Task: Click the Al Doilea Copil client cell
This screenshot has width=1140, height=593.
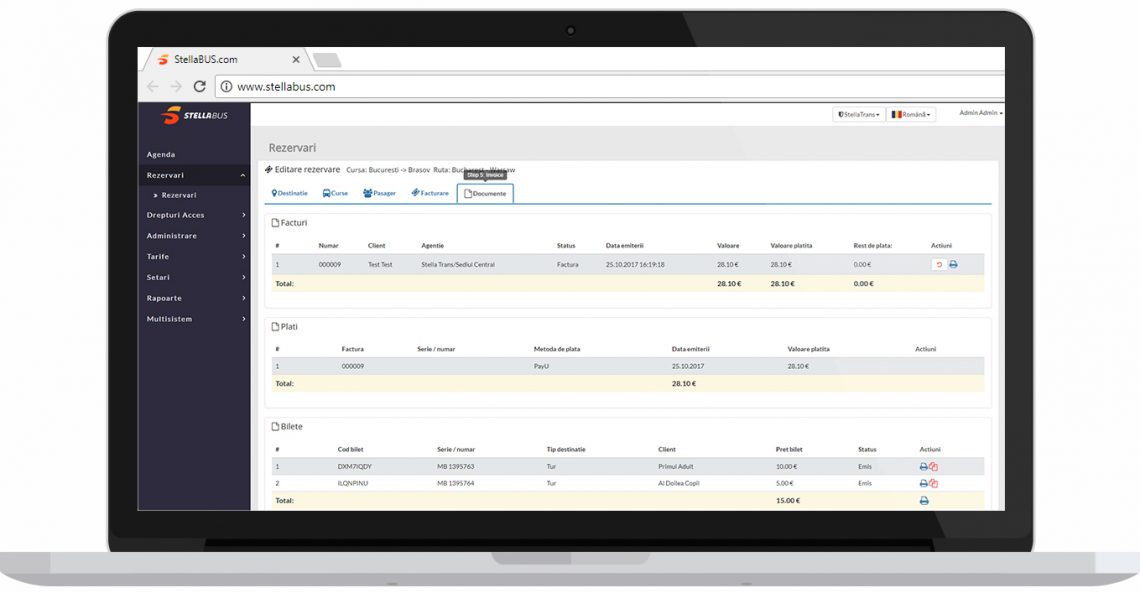Action: (679, 483)
